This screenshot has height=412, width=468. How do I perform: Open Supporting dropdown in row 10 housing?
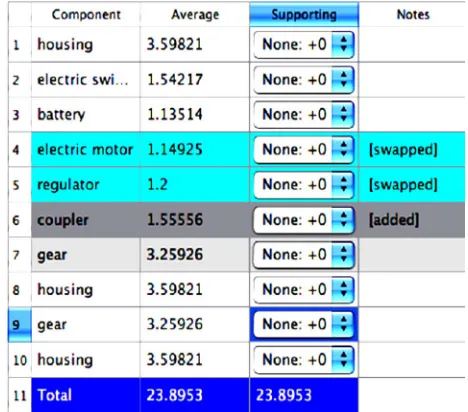303,360
